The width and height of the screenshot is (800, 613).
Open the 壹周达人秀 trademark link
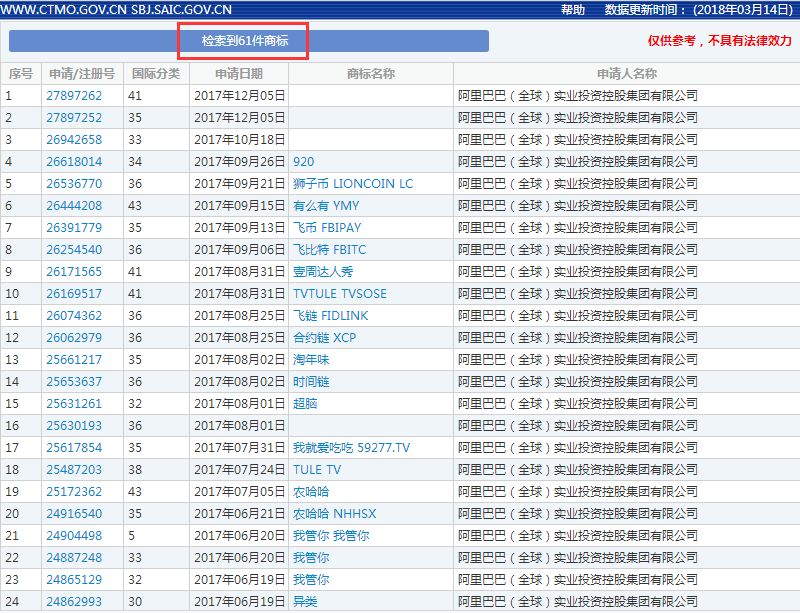(x=323, y=272)
